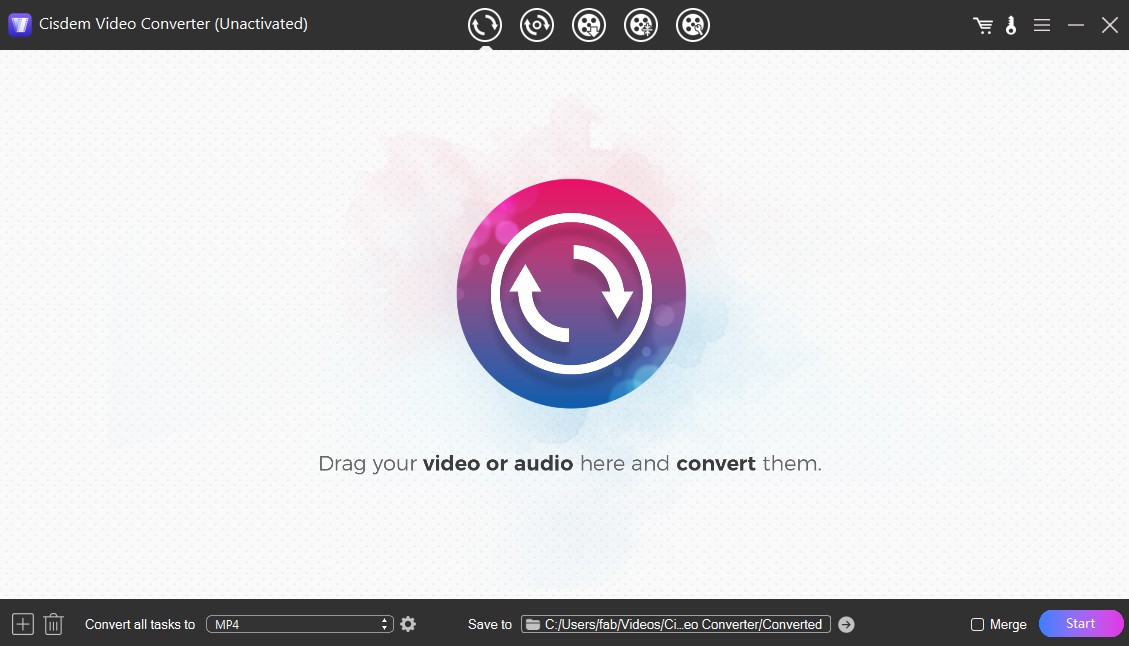This screenshot has height=646, width=1129.
Task: Click the drag video or audio area
Action: pyautogui.click(x=570, y=463)
